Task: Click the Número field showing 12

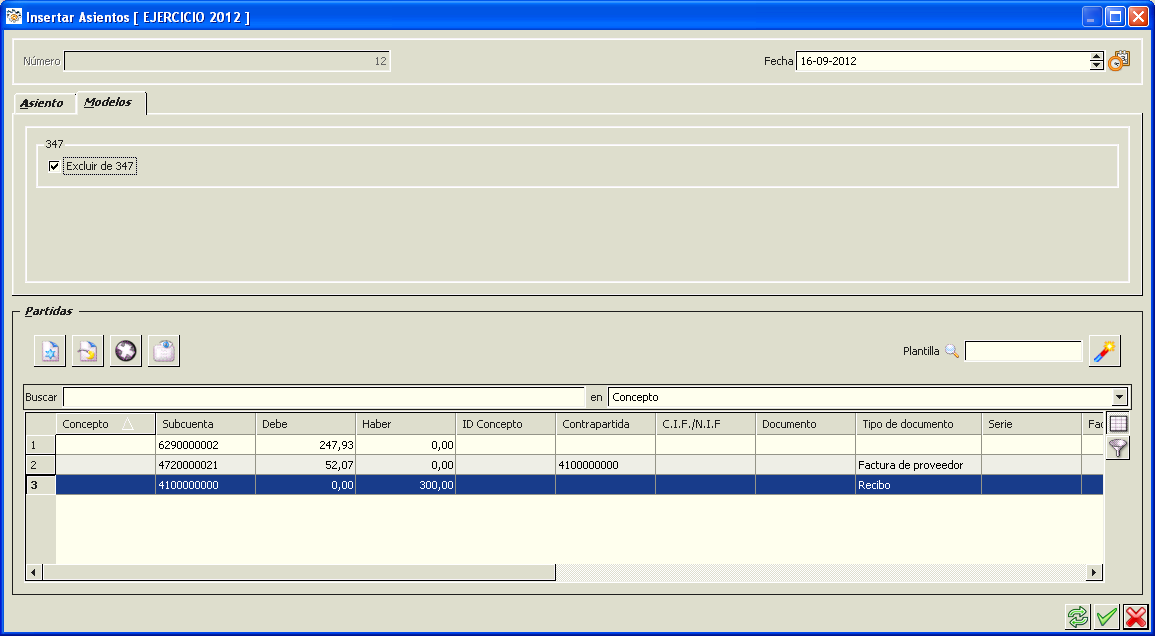Action: [227, 61]
